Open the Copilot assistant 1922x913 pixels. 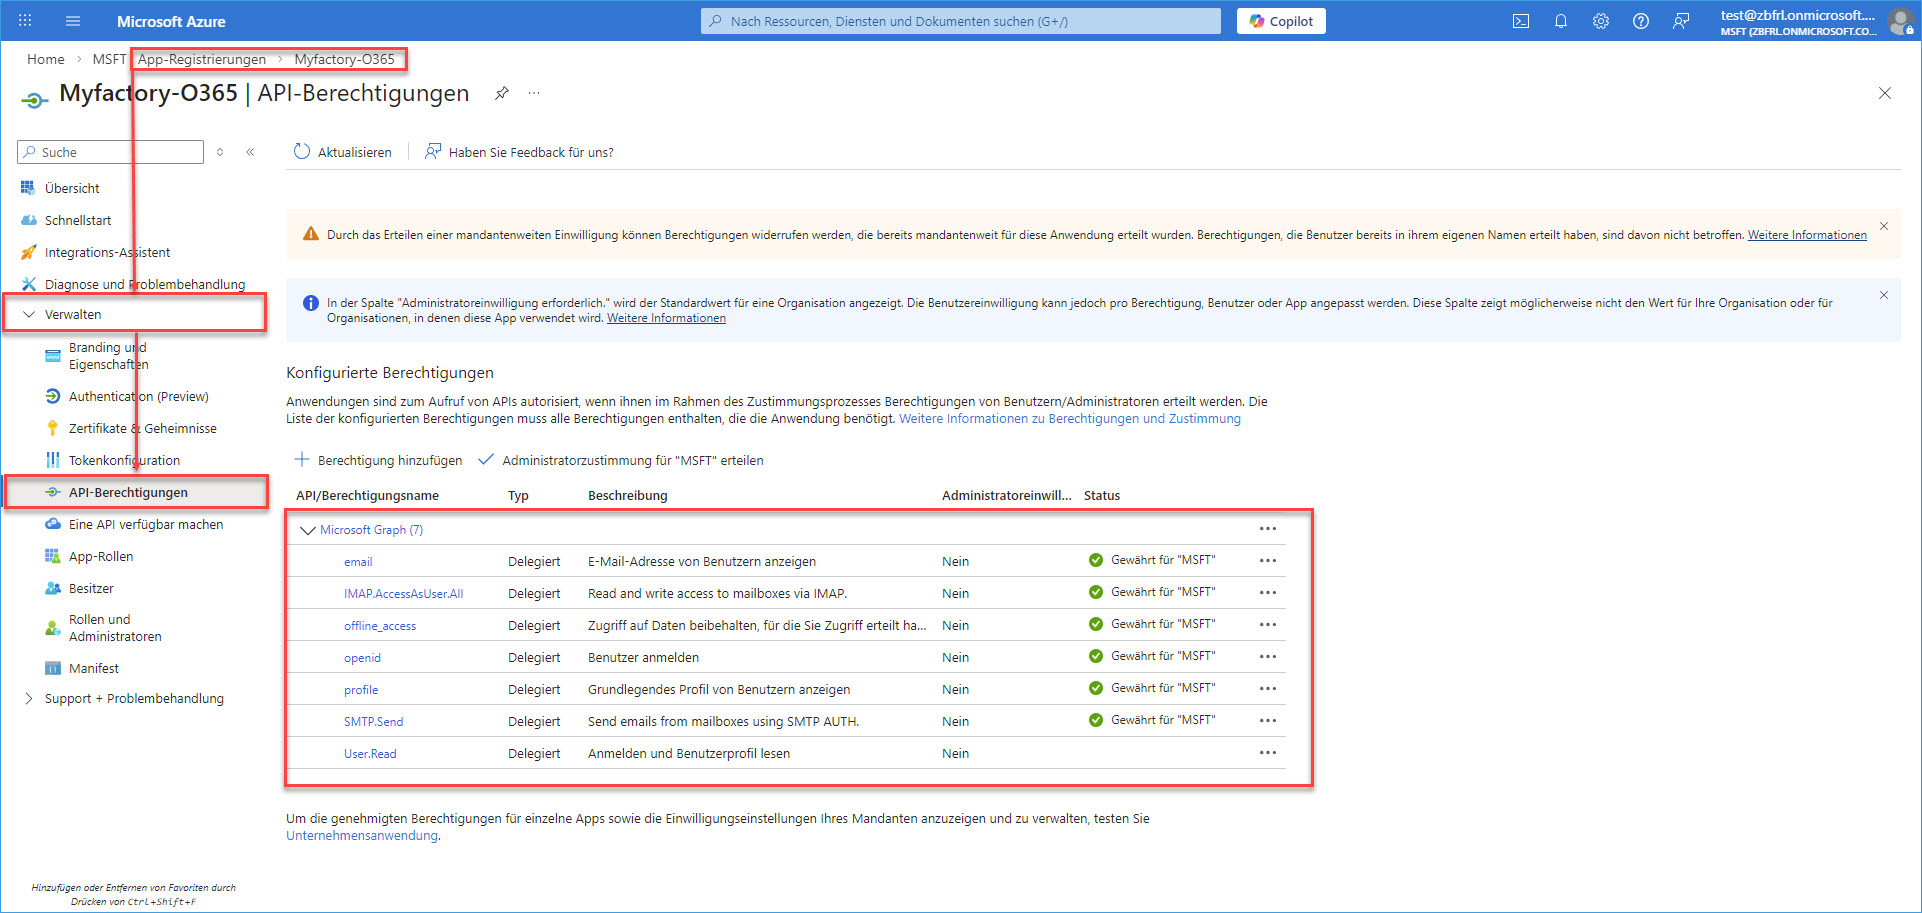pyautogui.click(x=1281, y=20)
